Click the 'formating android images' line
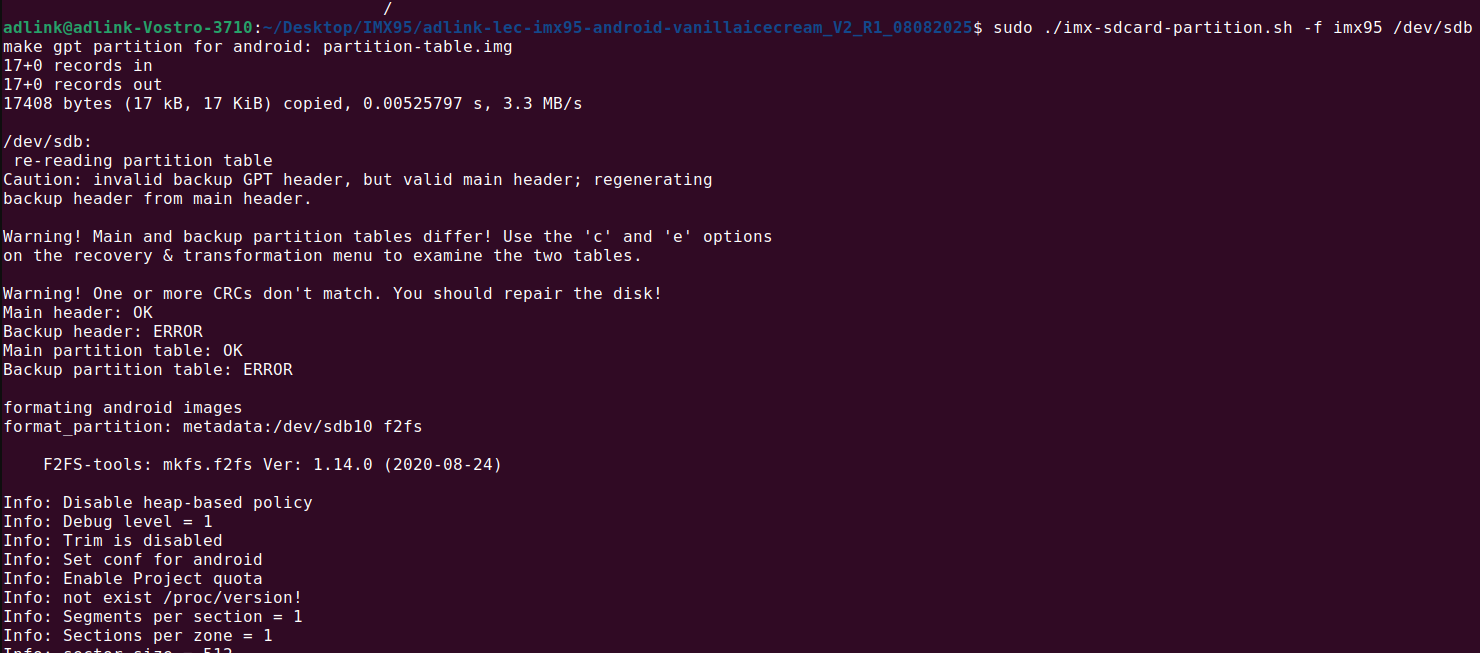 click(x=123, y=408)
